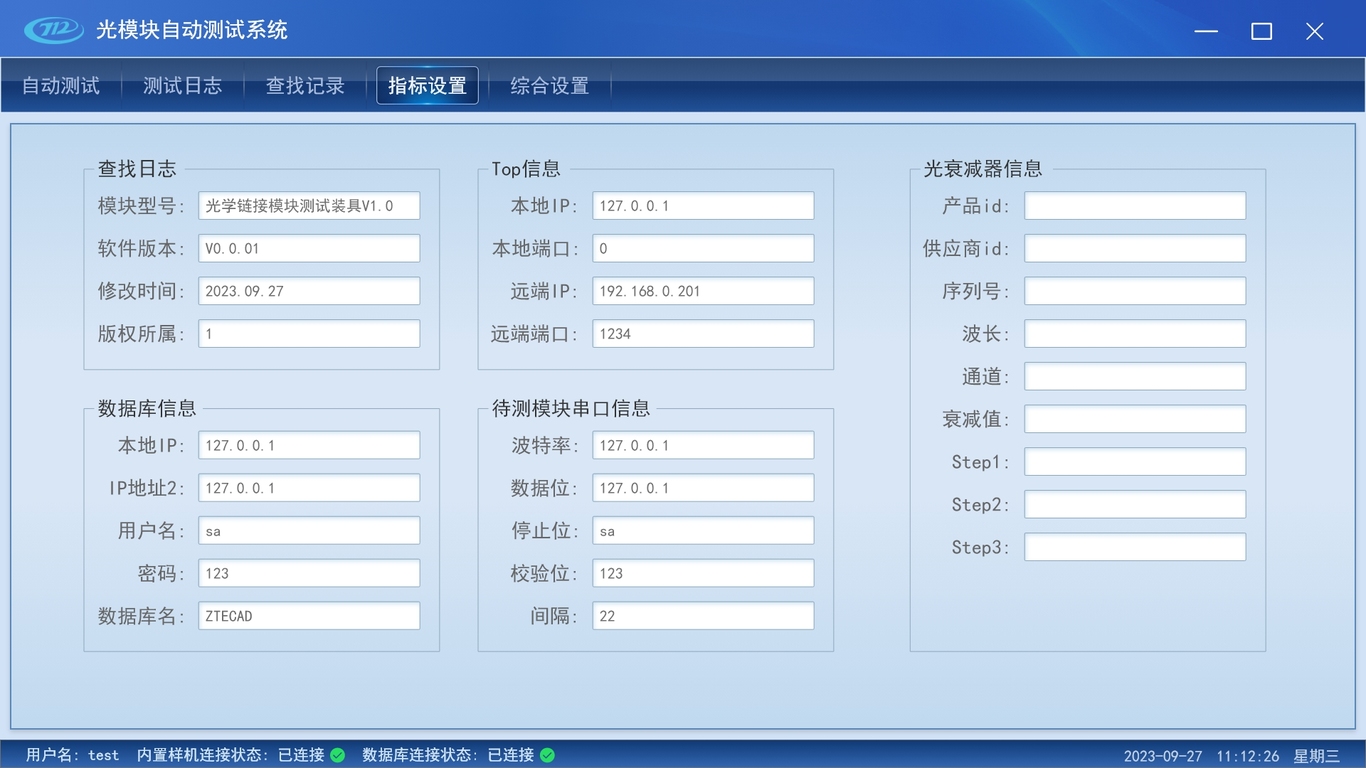Click the 序列号 field
The image size is (1366, 768).
[1135, 291]
